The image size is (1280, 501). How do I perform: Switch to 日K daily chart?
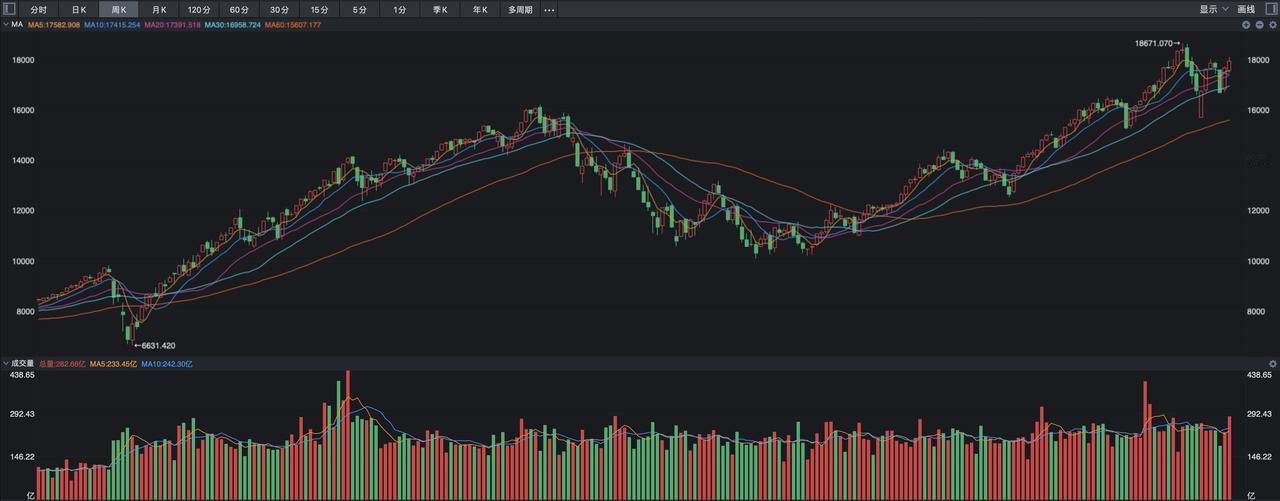coord(78,9)
